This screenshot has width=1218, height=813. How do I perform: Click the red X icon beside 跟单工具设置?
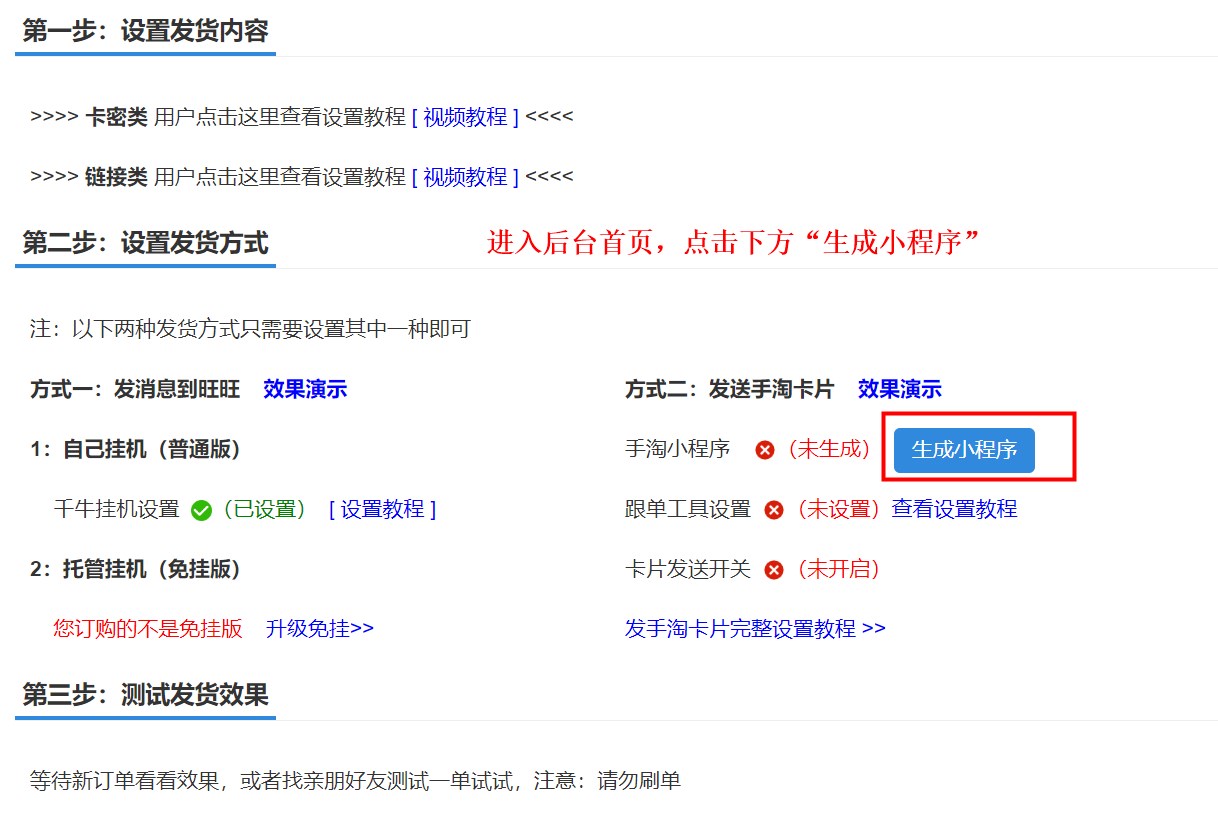773,510
